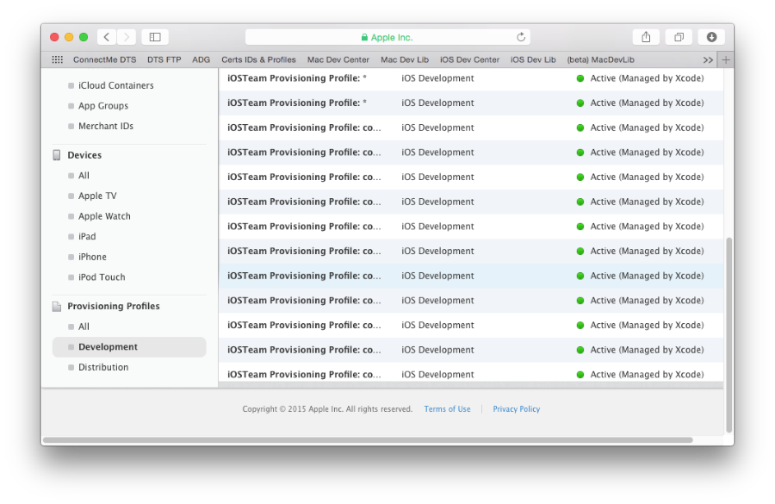Click the vertical scrollbar of profile list

tap(727, 310)
